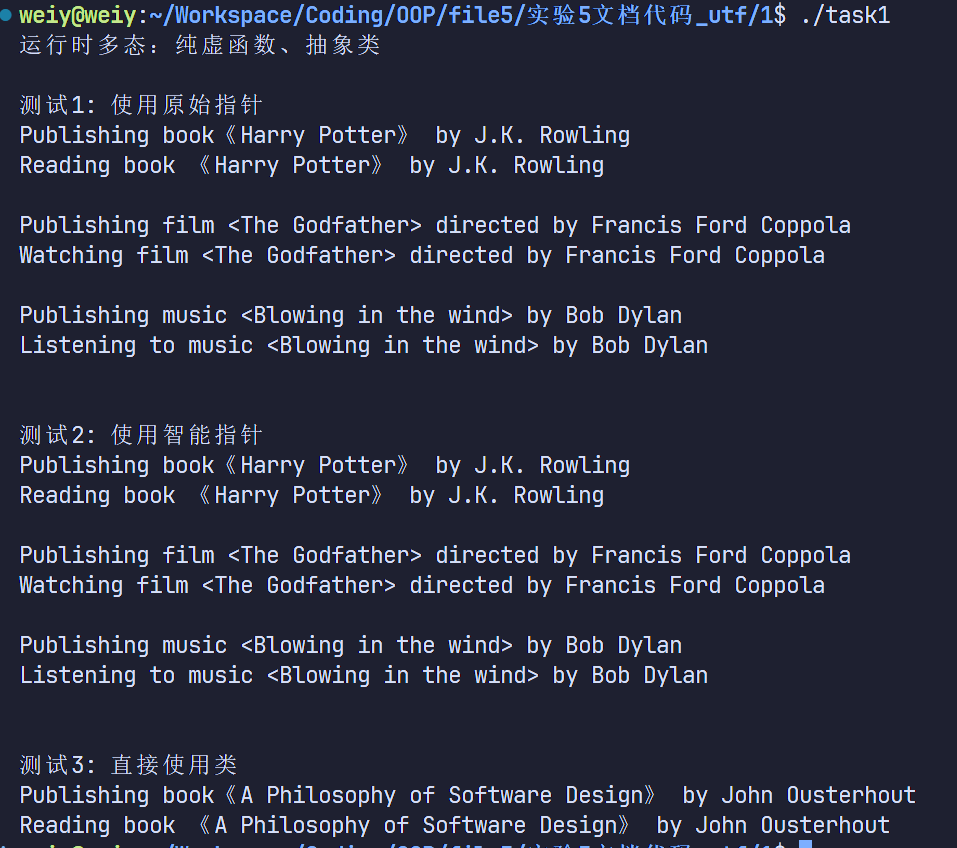The width and height of the screenshot is (957, 848).
Task: Click 'Watching film <The Godfather>' line under 测试1
Action: (422, 255)
